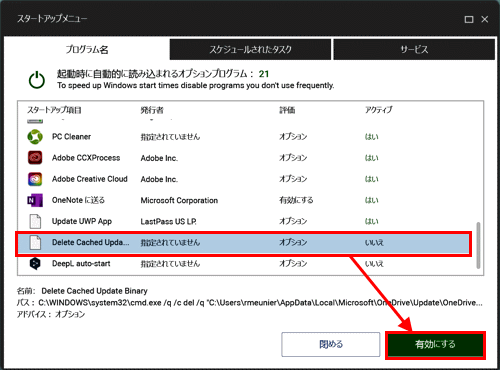
Task: Click 名前: Delete Cached Update Binary text
Action: 82,291
